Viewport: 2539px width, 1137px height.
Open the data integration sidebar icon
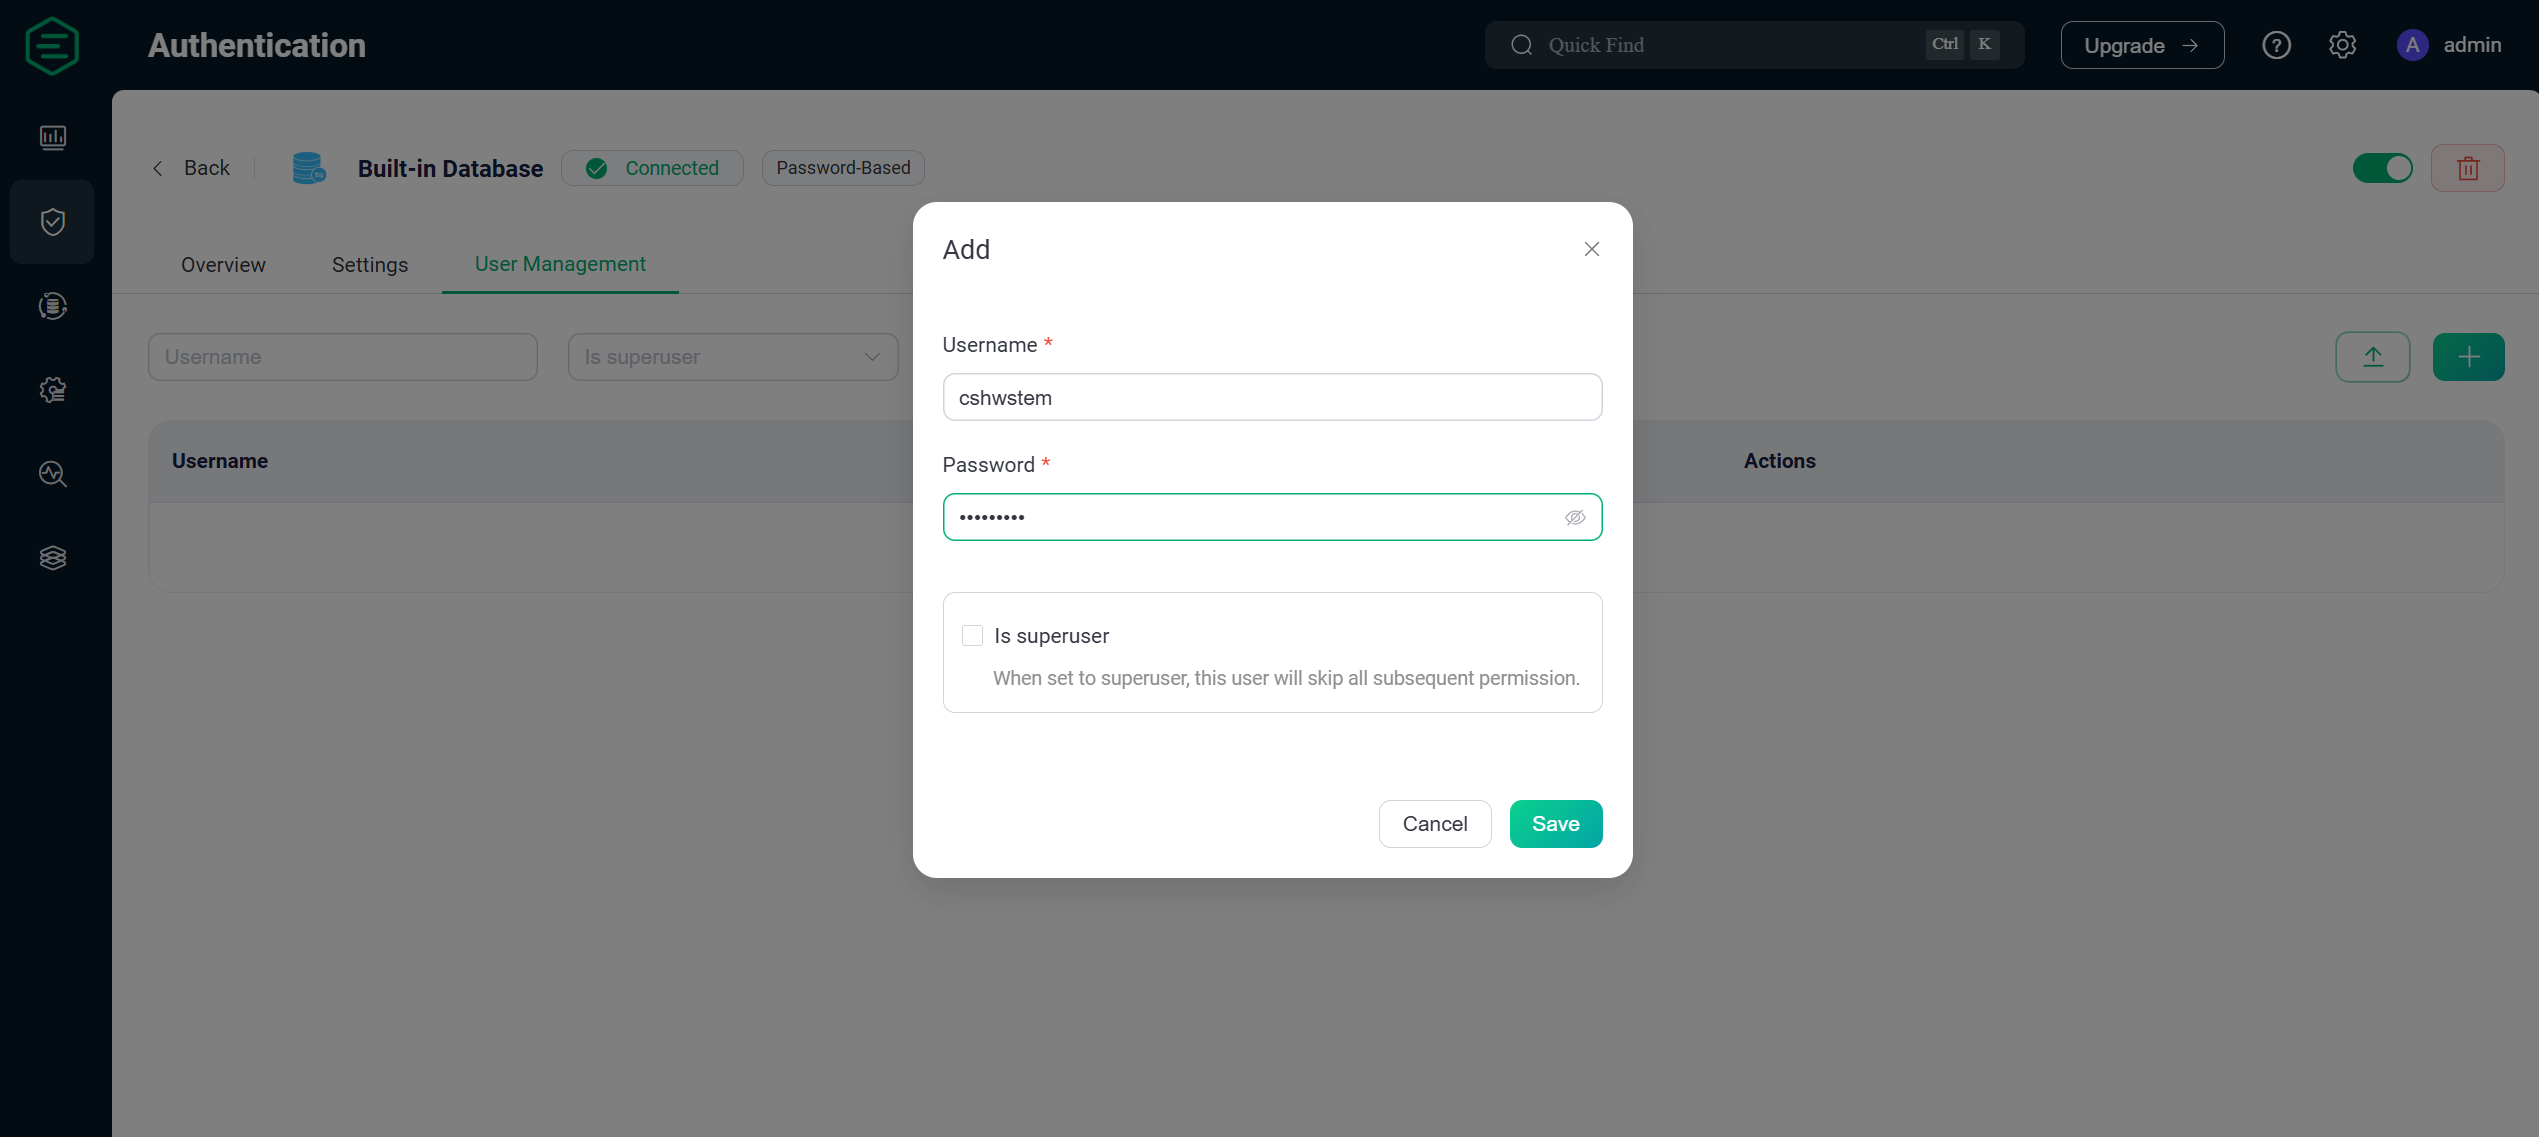(53, 306)
